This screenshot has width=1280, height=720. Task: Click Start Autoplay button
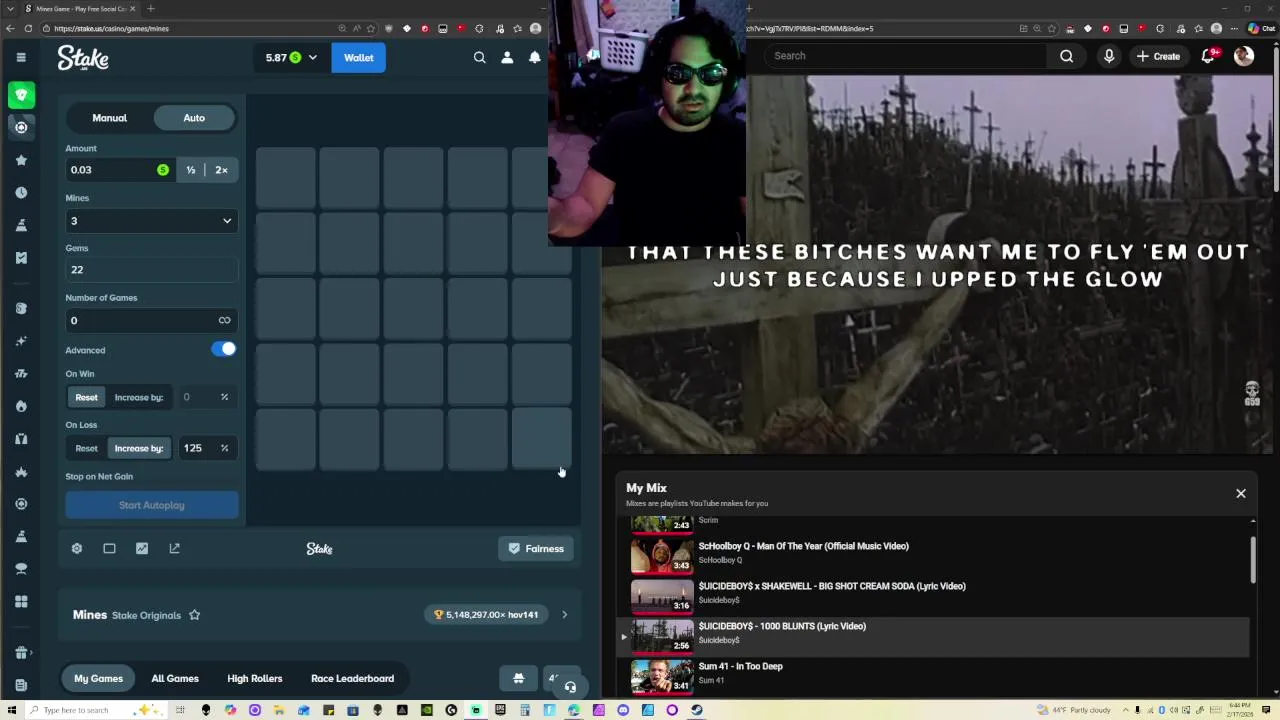click(x=152, y=505)
